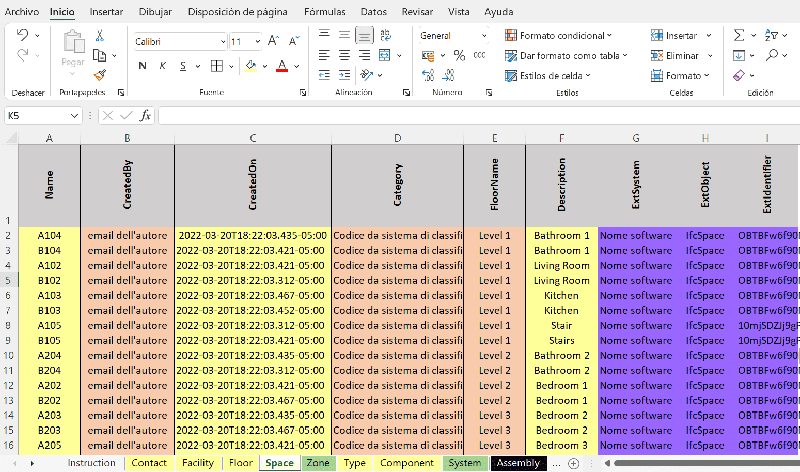Screen dimensions: 800x472
Task: Open the Fórmulas ribbon tab
Action: coord(324,12)
